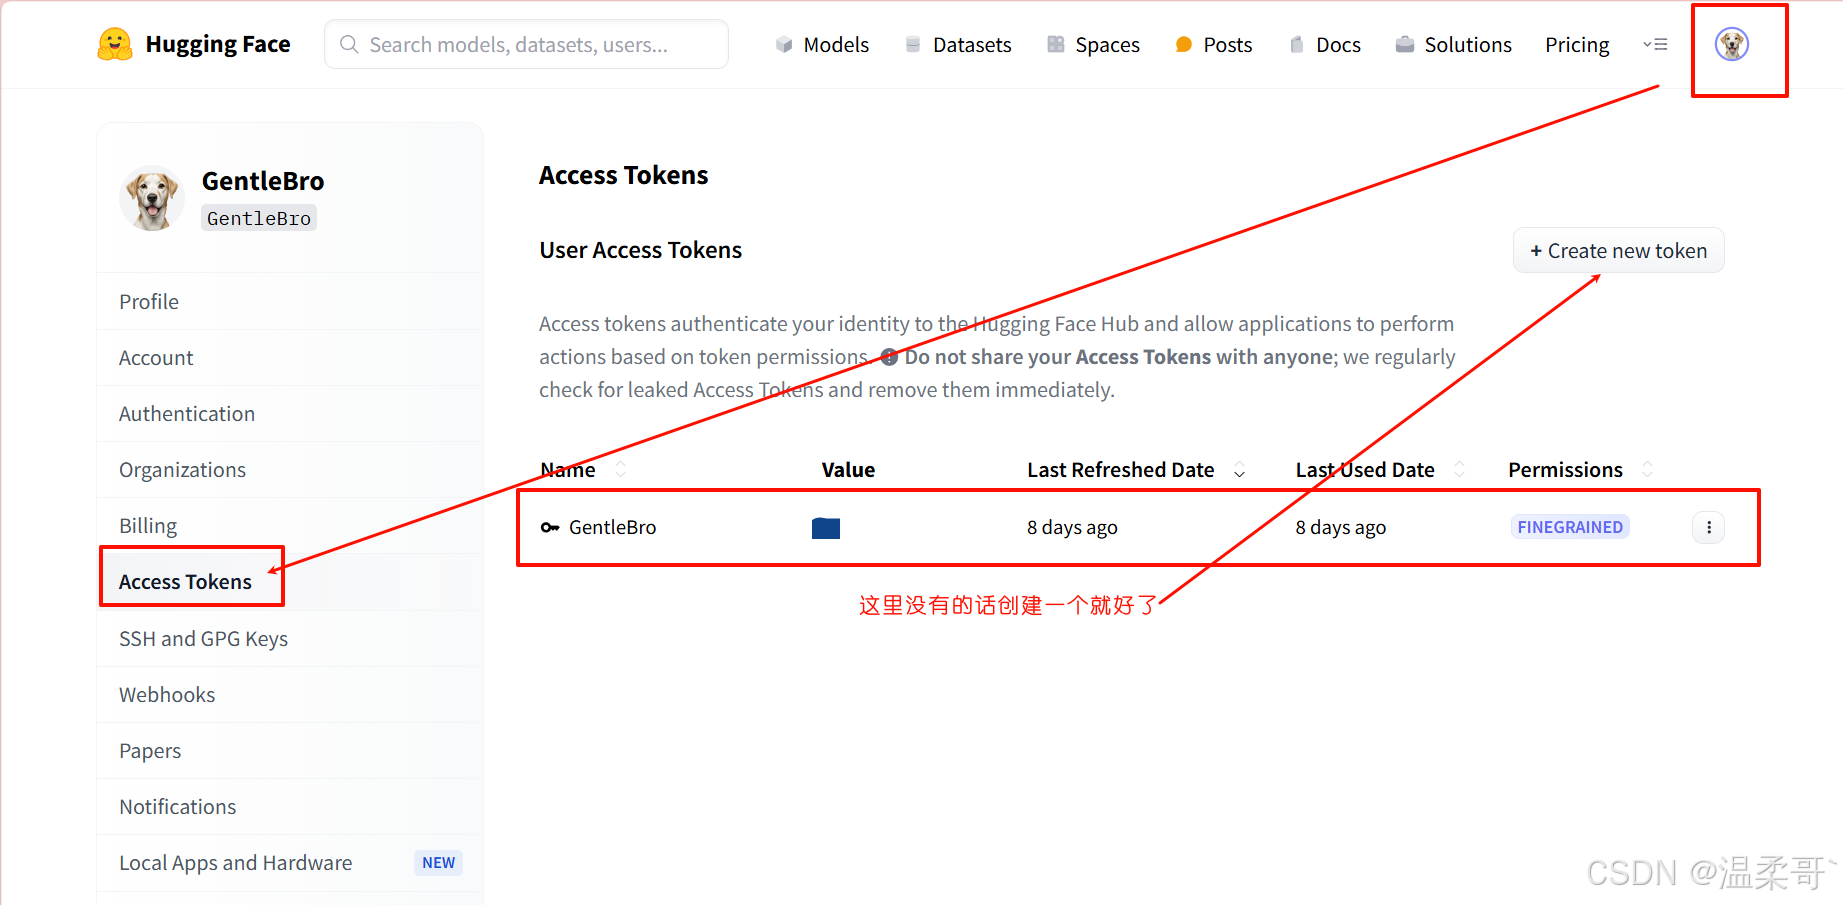Focus the search models, datasets, users field
The height and width of the screenshot is (905, 1843).
tap(527, 44)
